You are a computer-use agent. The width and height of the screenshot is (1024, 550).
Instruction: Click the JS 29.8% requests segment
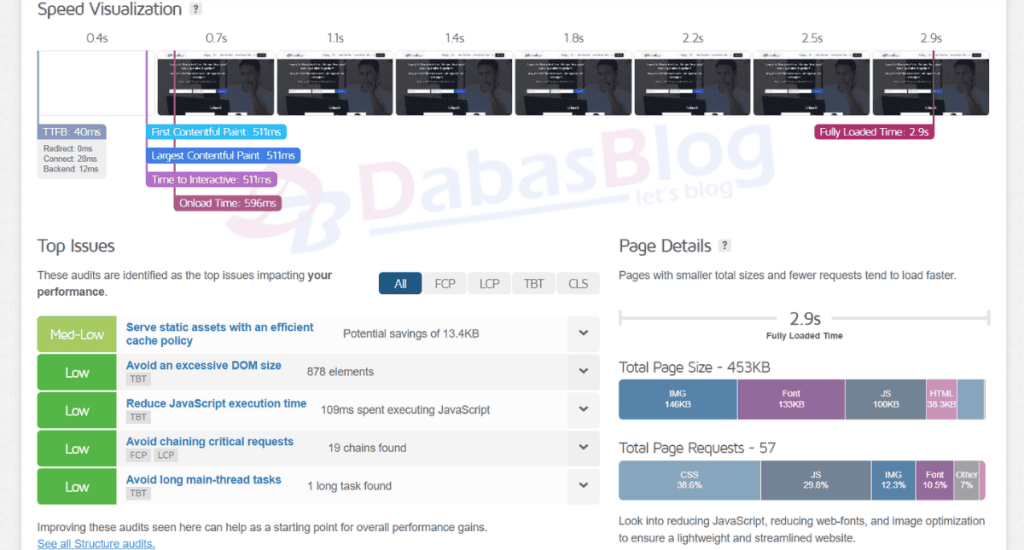[x=816, y=480]
